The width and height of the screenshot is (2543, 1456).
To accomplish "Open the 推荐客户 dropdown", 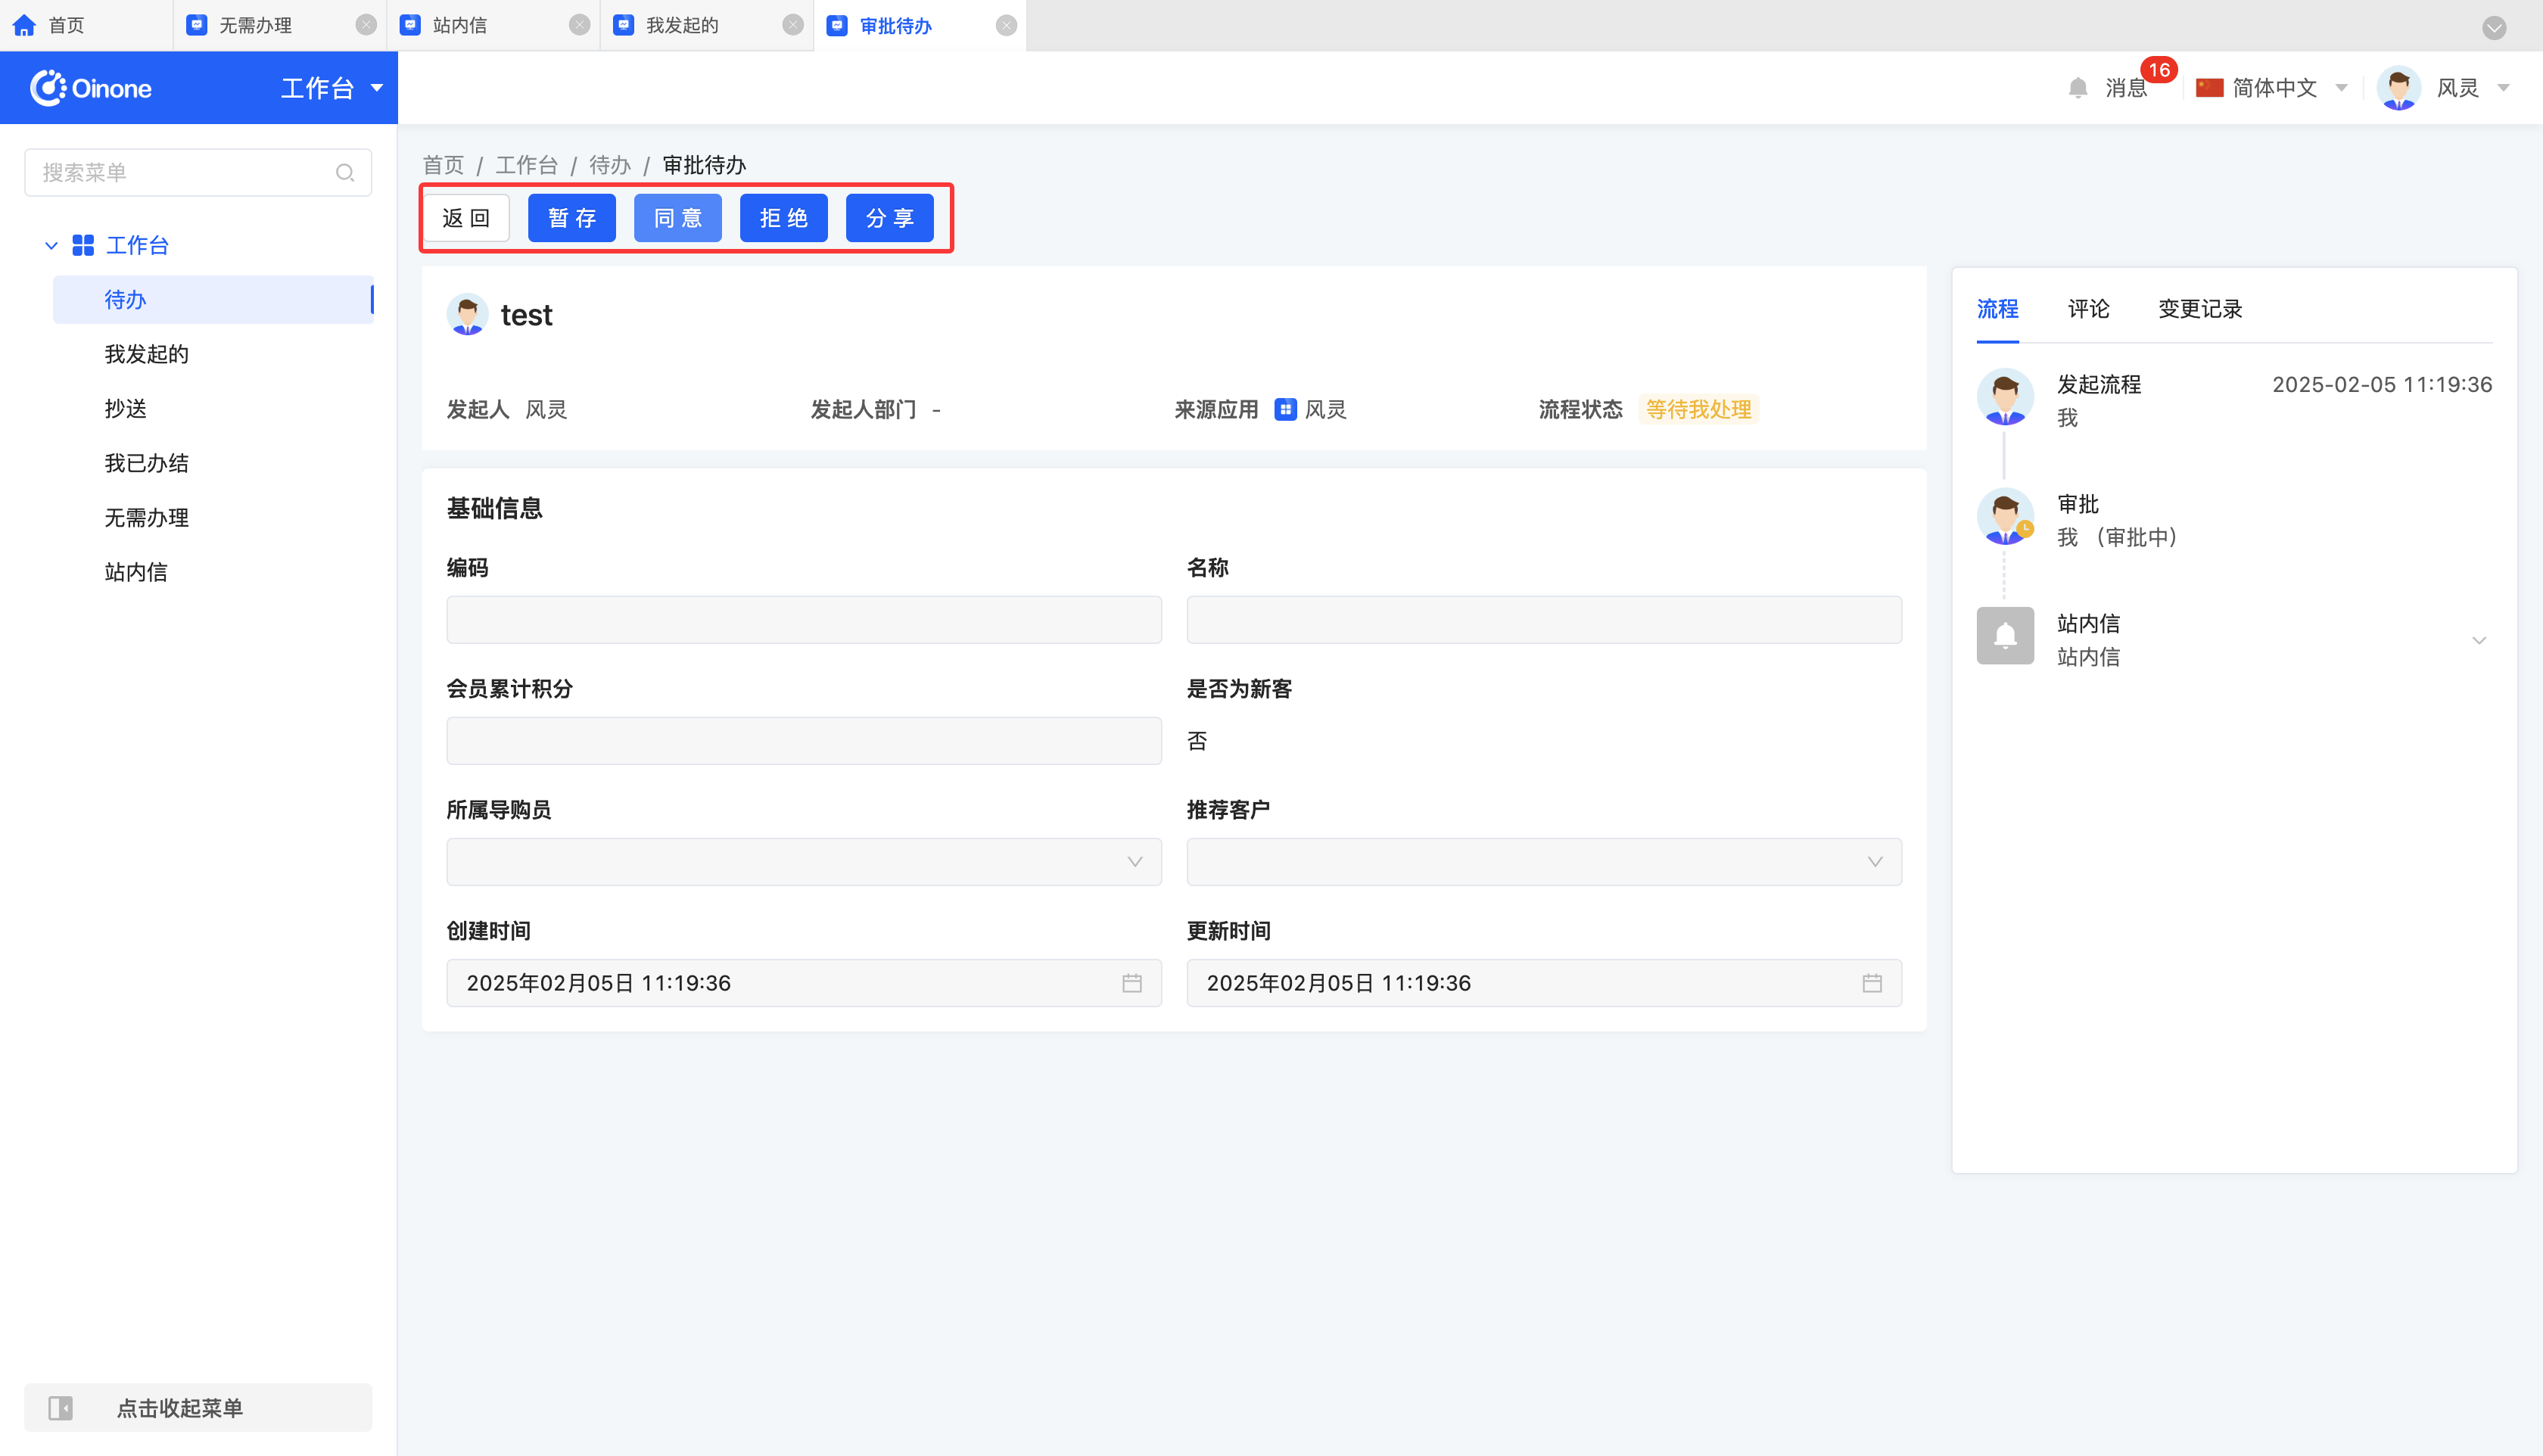I will click(1543, 862).
